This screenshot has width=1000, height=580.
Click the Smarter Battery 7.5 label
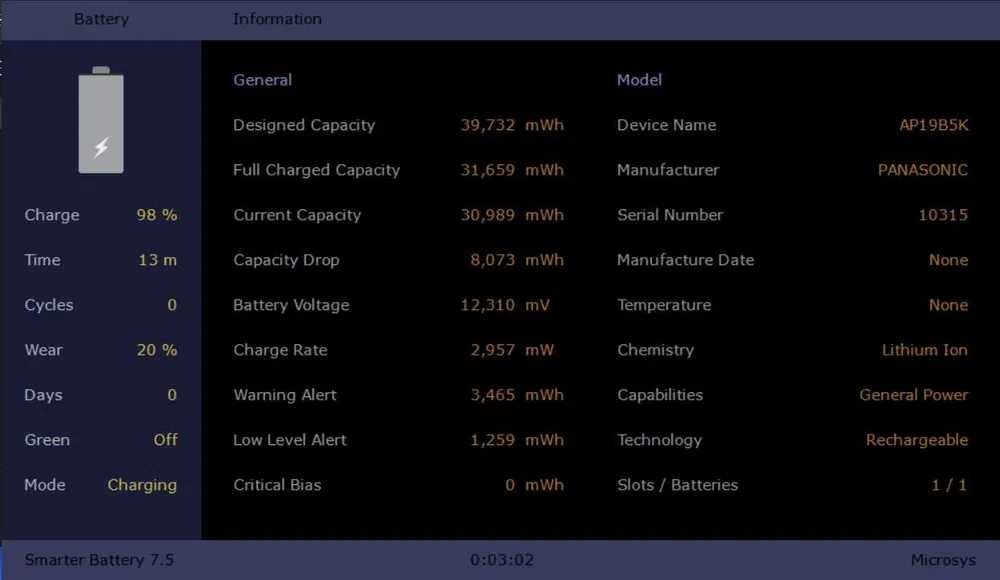tap(99, 560)
